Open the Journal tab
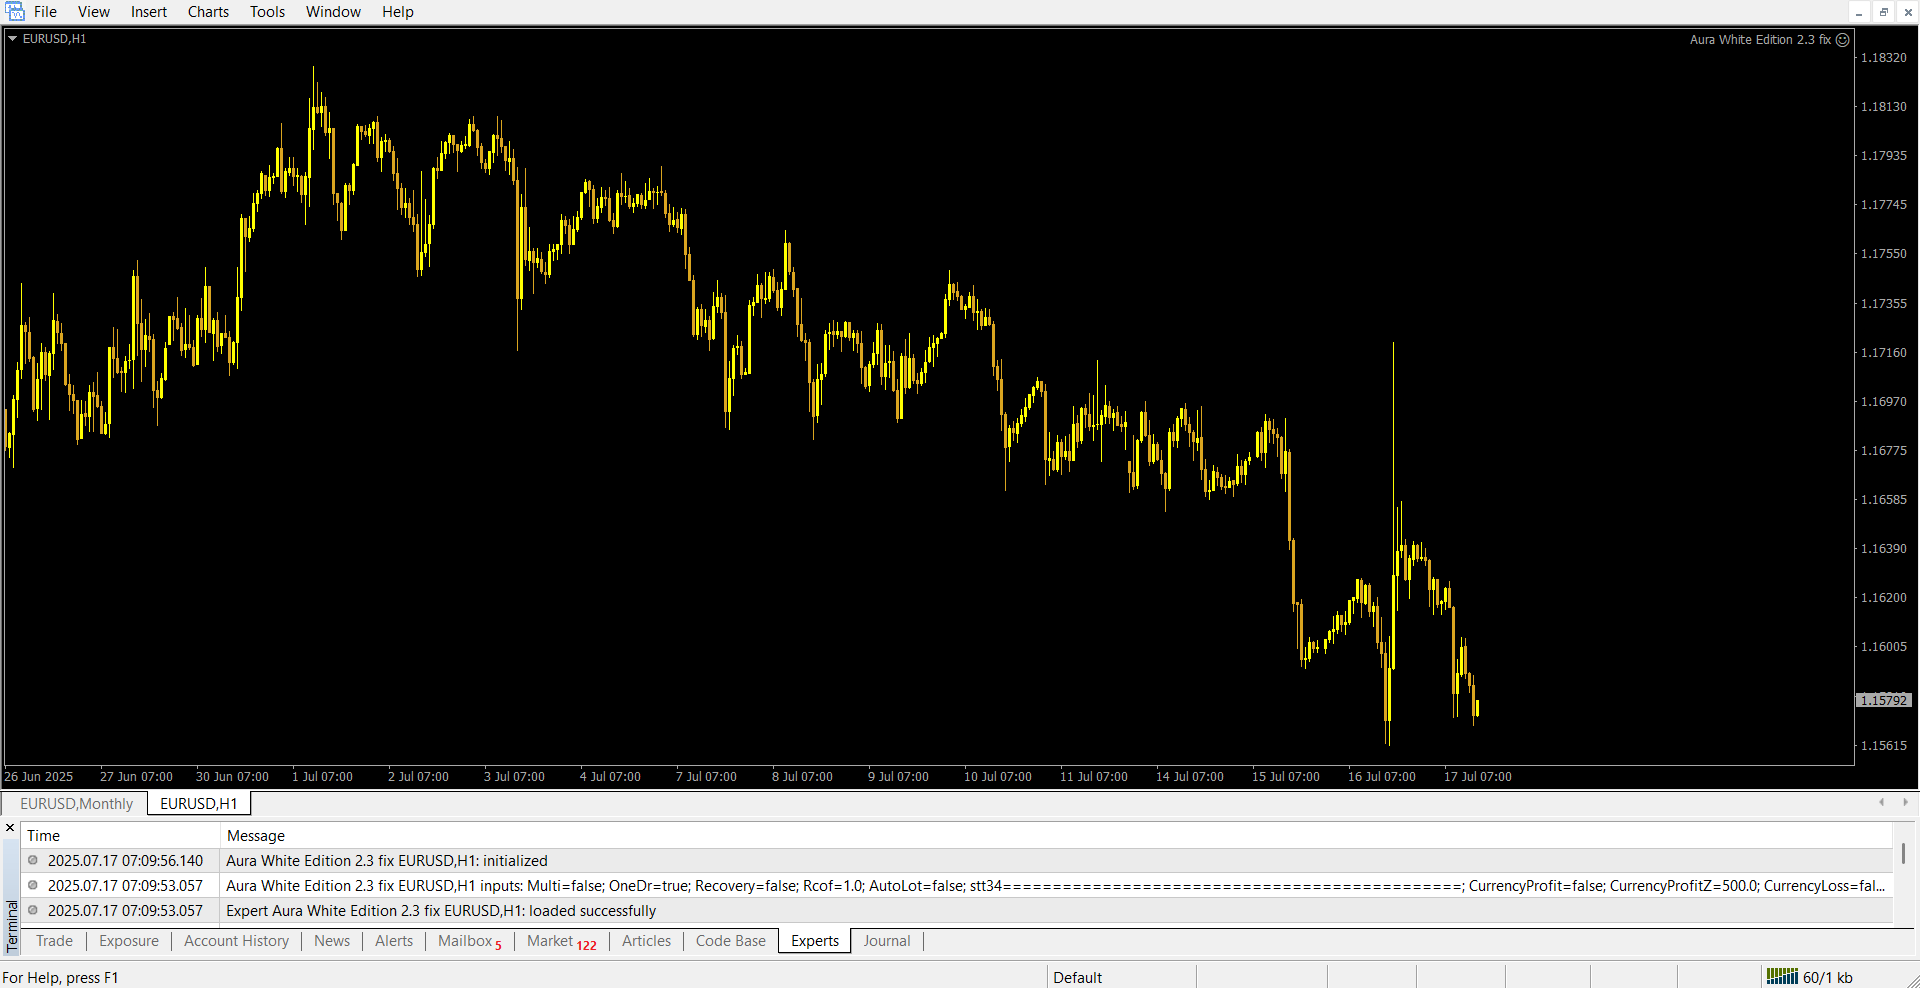Viewport: 1920px width, 988px height. [887, 941]
